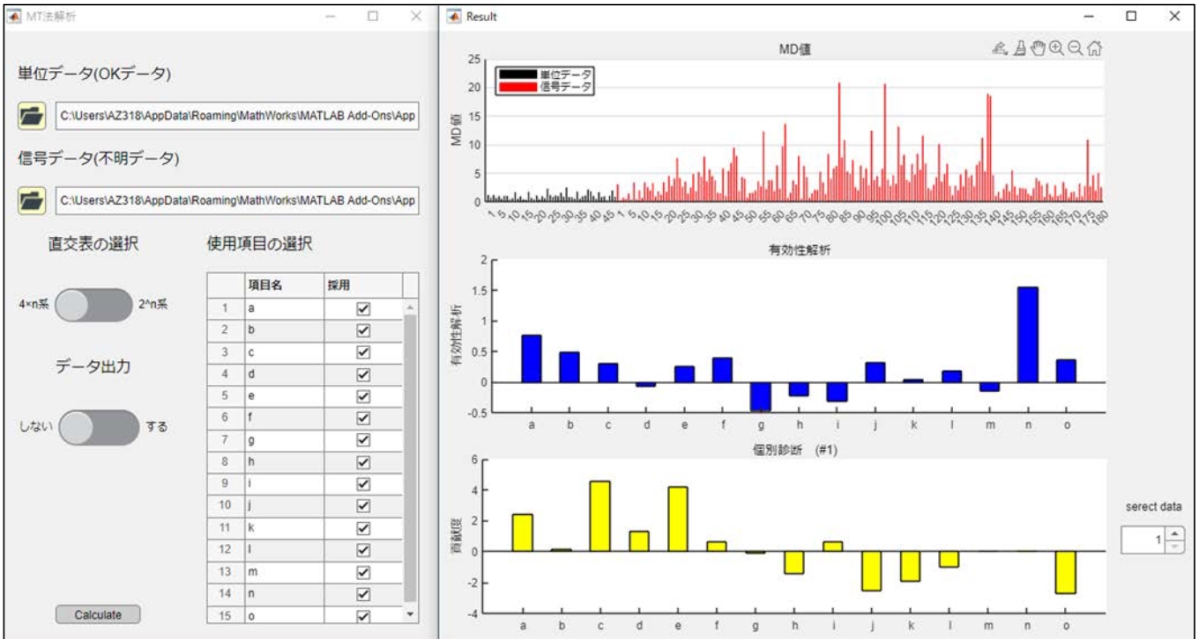The width and height of the screenshot is (1200, 639).
Task: Restore view with the home icon
Action: (1095, 48)
